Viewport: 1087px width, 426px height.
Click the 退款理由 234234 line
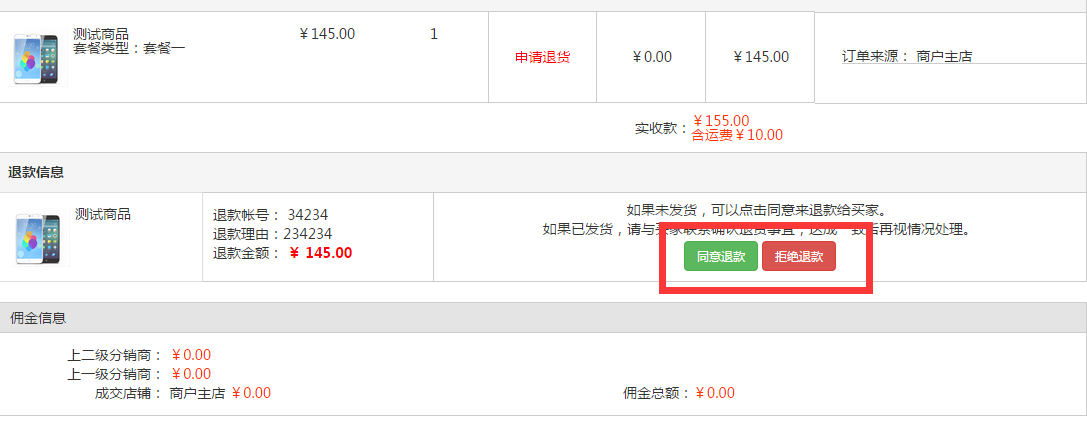[x=272, y=234]
